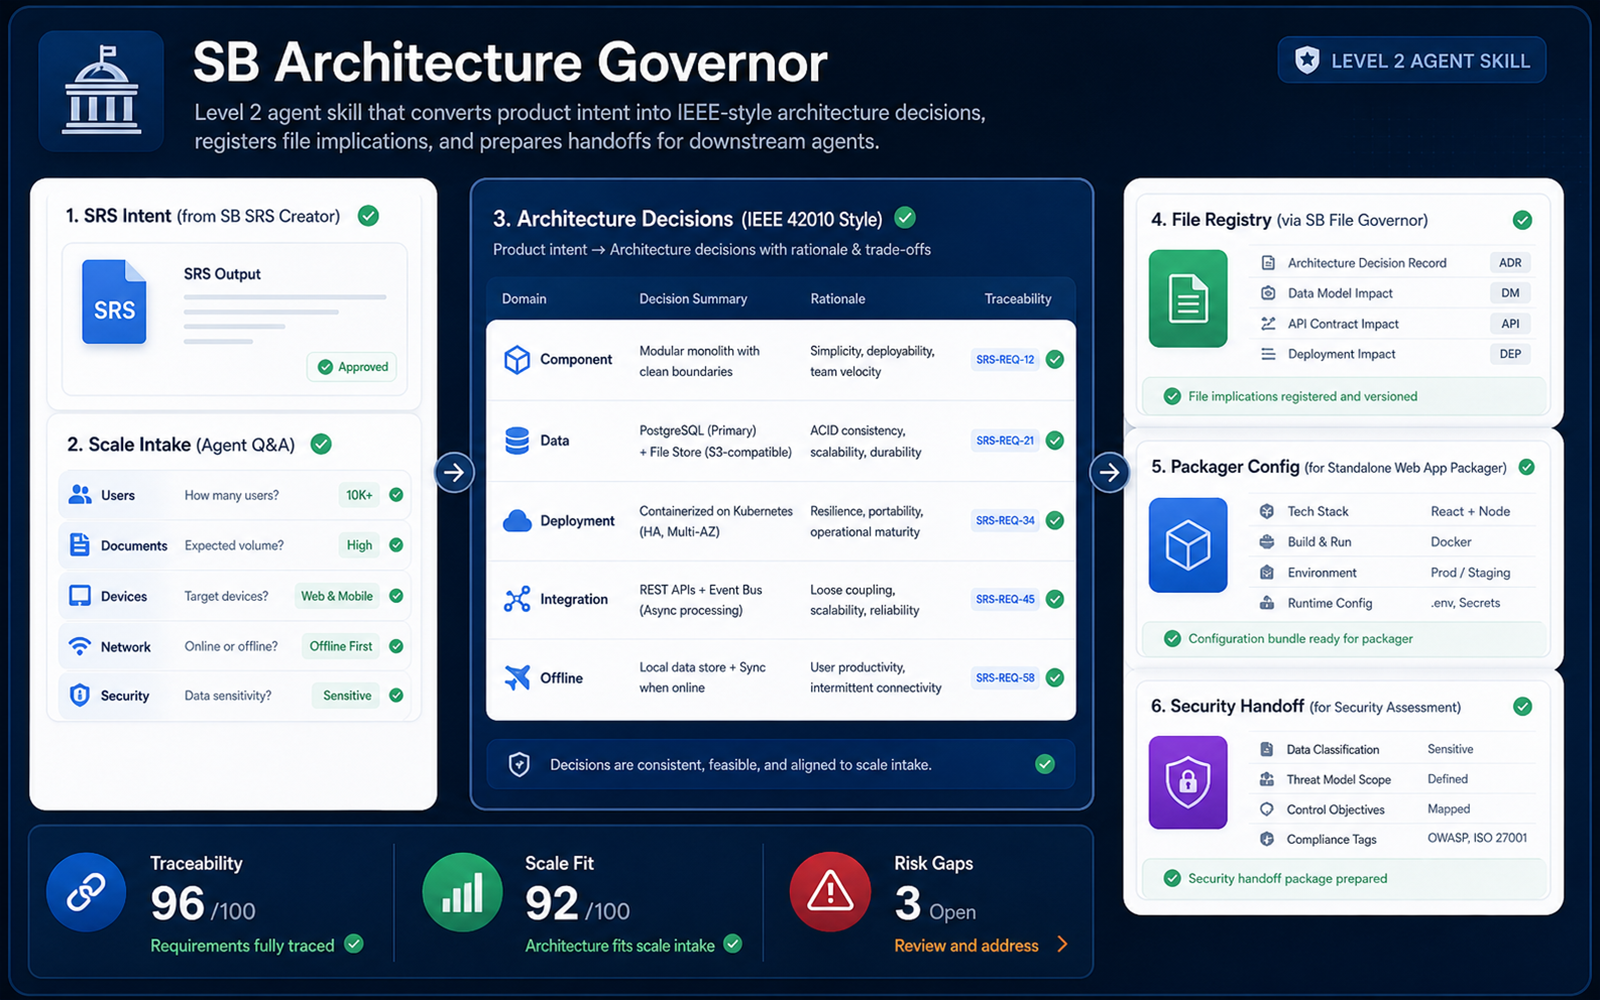
Task: Click the shield icon beside decisions consistency message
Action: coord(519,765)
